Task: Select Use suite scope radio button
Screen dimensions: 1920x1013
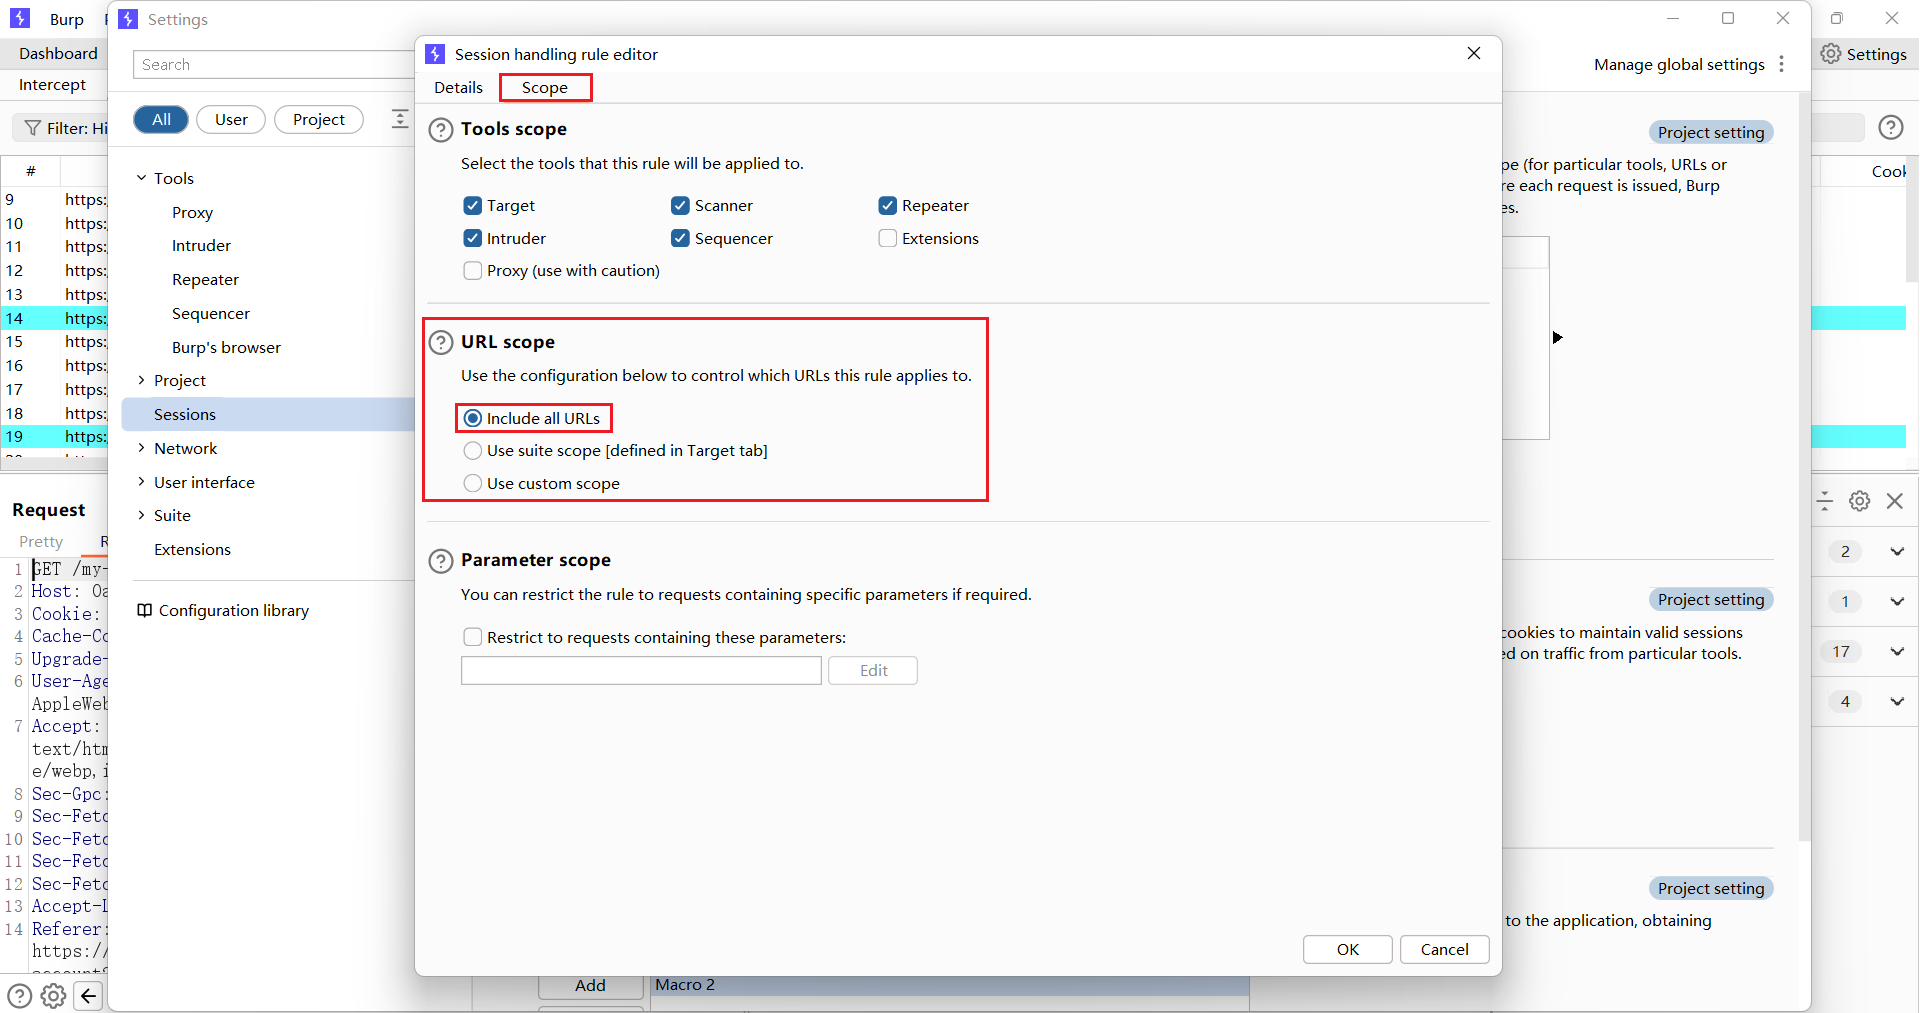Action: [473, 451]
